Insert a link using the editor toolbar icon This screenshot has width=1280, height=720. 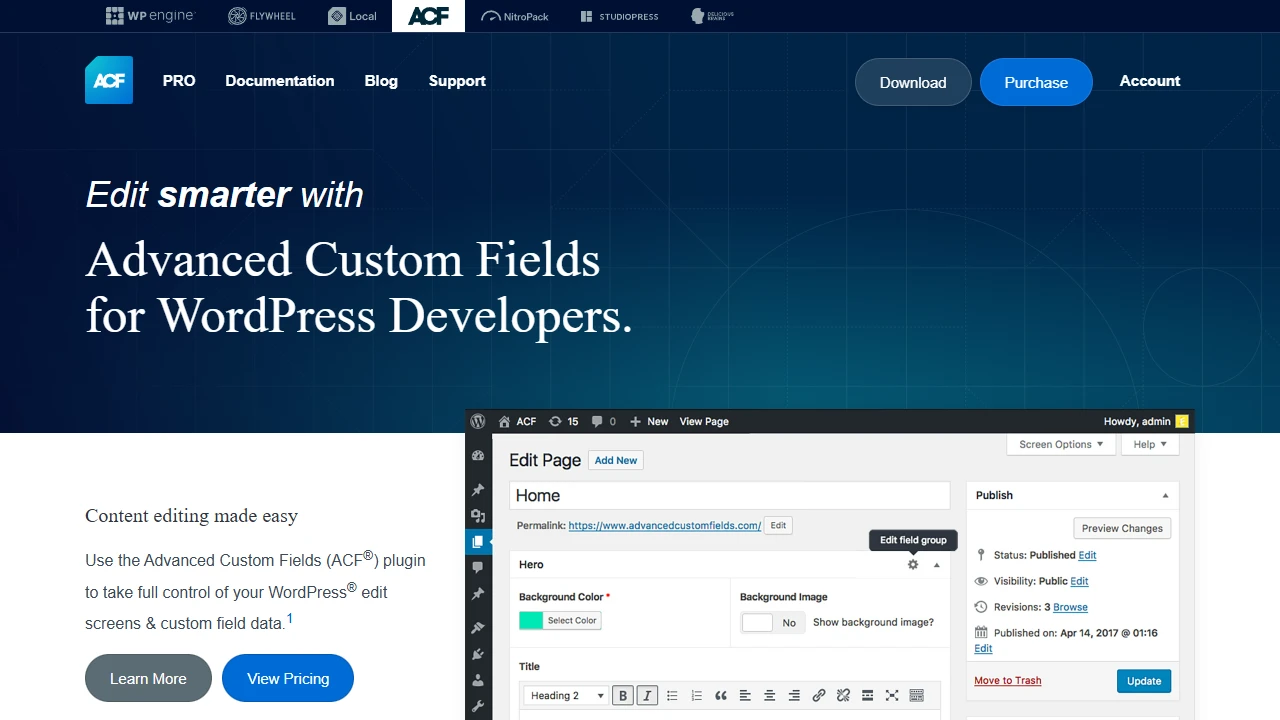click(x=819, y=695)
